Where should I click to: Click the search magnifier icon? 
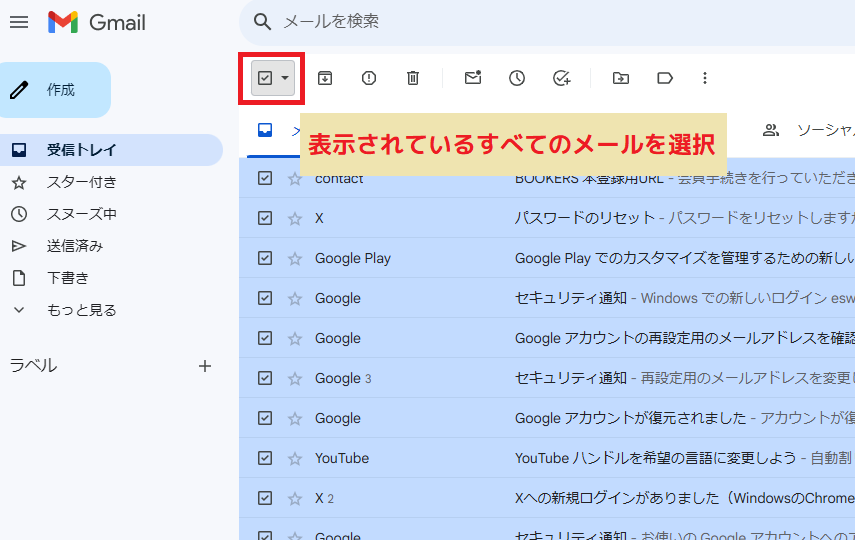[262, 22]
